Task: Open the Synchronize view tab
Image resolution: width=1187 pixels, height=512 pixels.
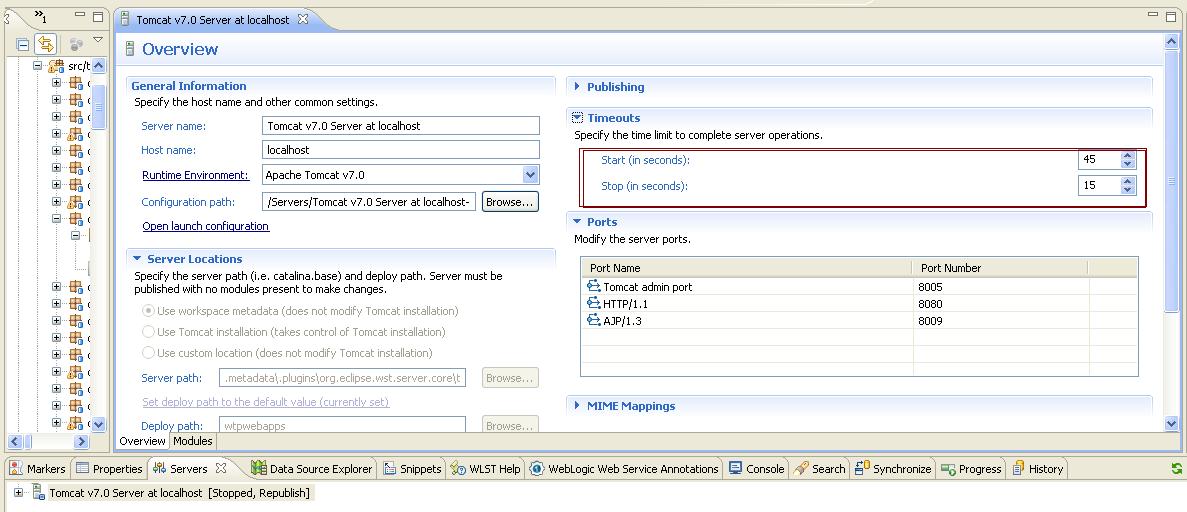Action: [x=893, y=469]
